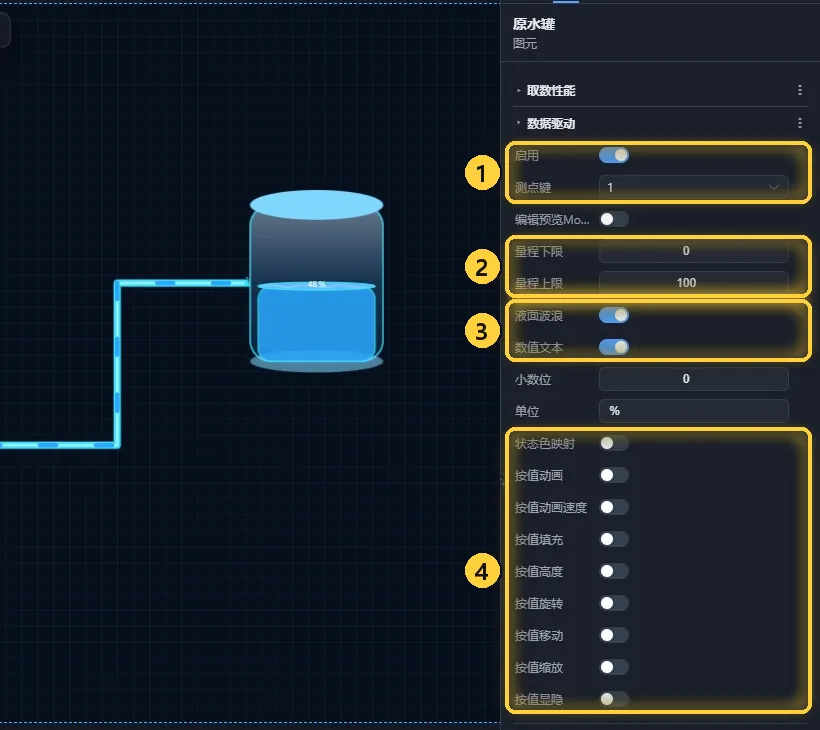Collapse the 数据驱动 section
The height and width of the screenshot is (730, 820).
tap(518, 123)
